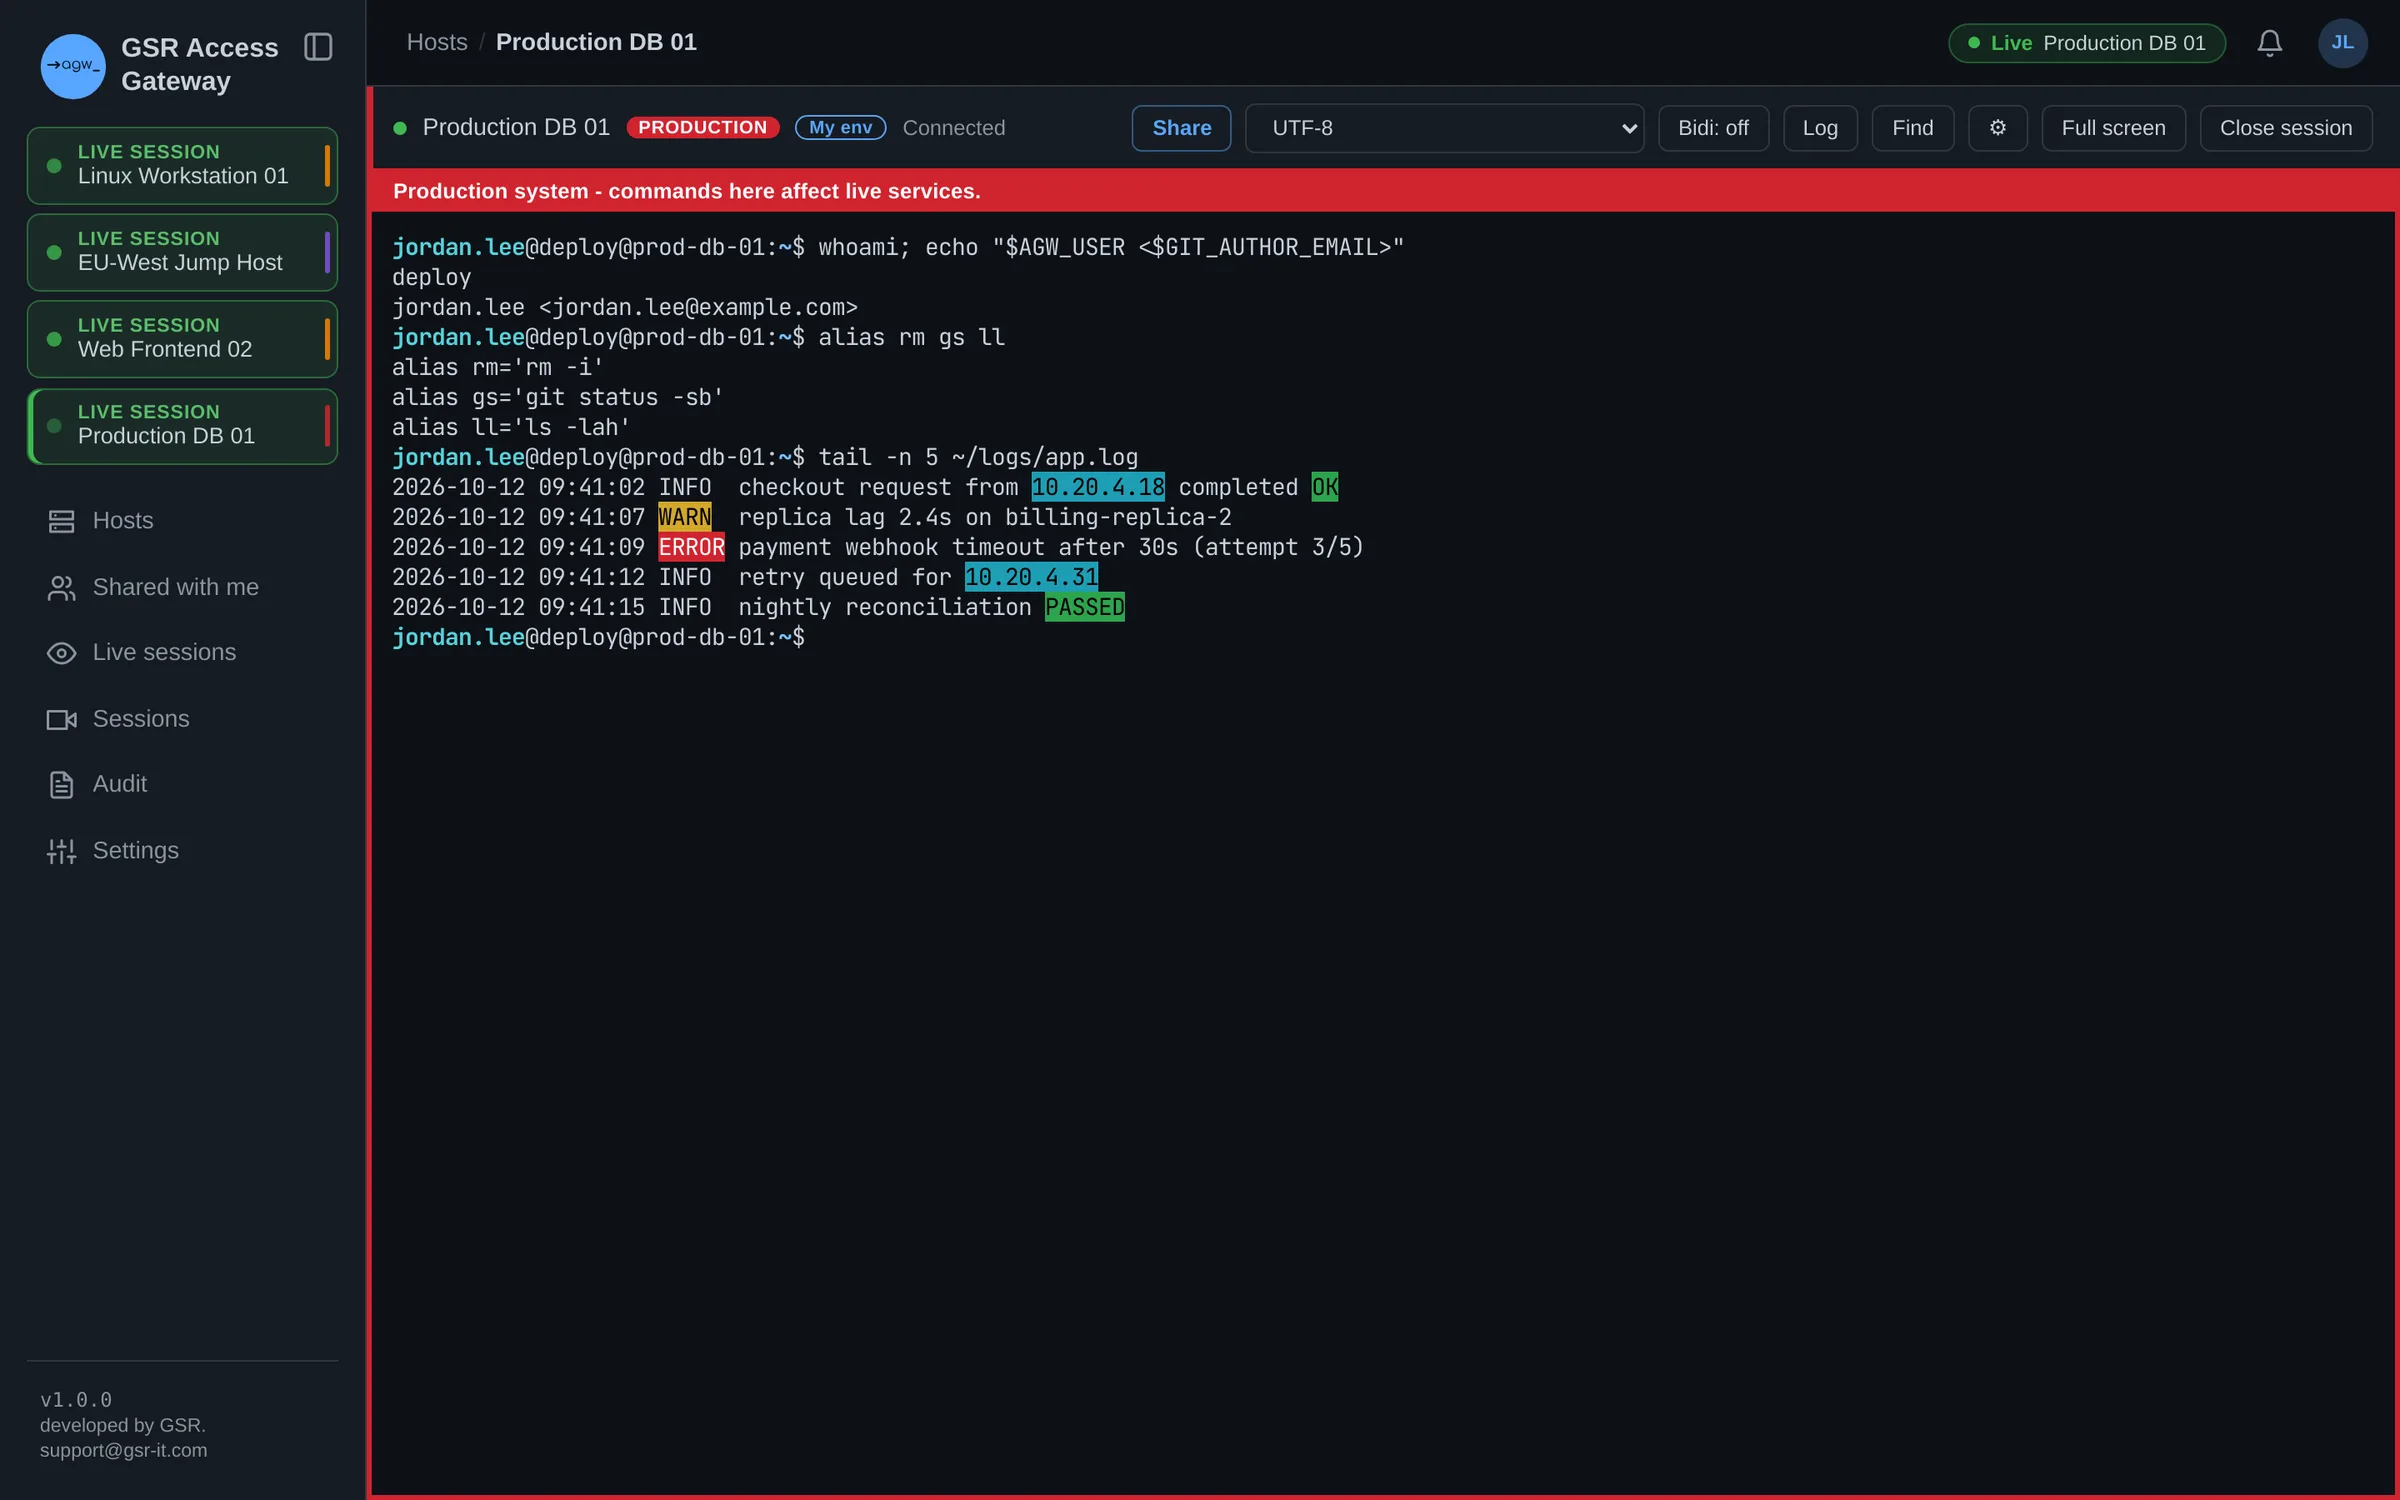Click jordan.lee <jordan.lee@example.com> output line
The width and height of the screenshot is (2400, 1500).
point(625,307)
